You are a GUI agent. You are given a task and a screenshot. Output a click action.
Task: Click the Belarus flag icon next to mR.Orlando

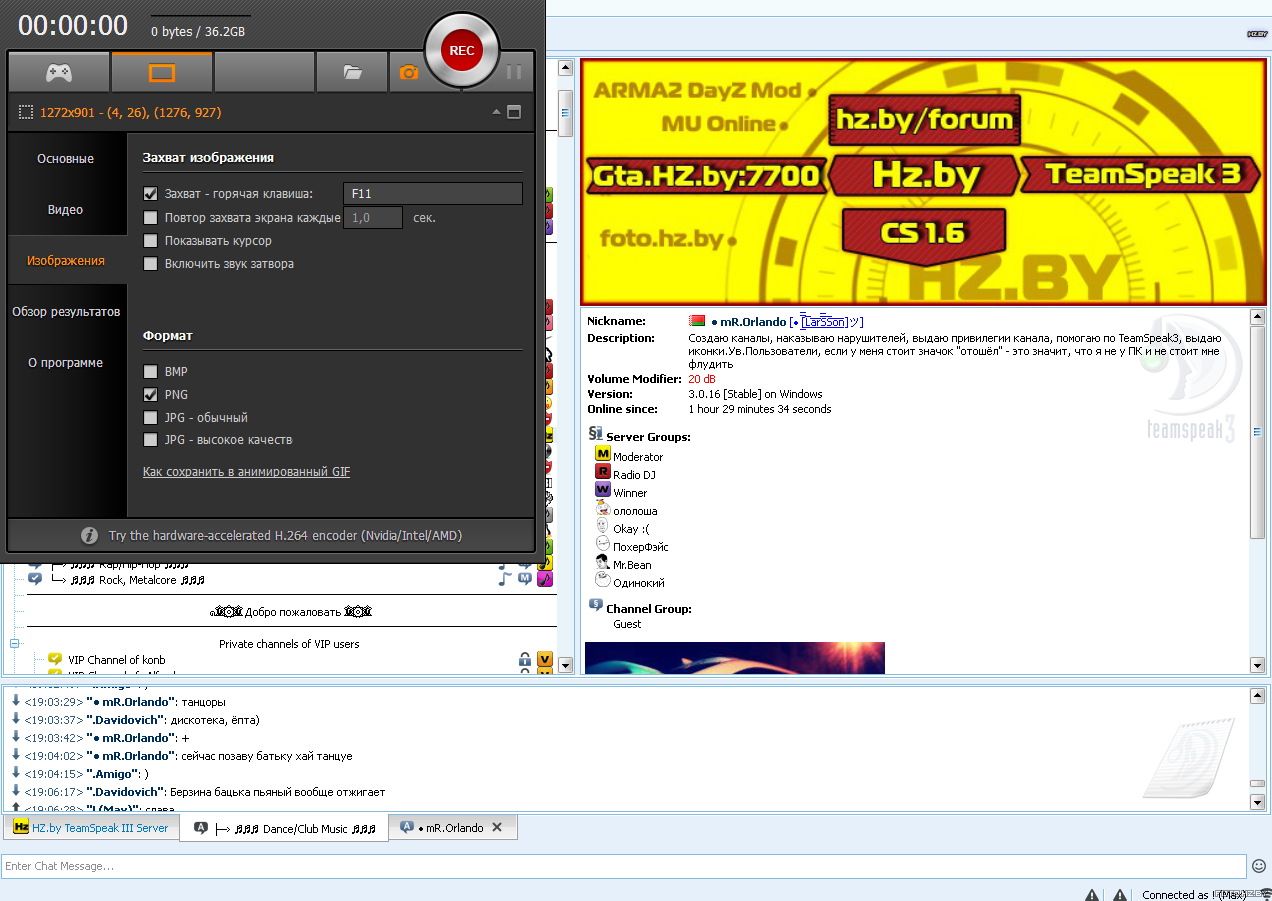[697, 321]
